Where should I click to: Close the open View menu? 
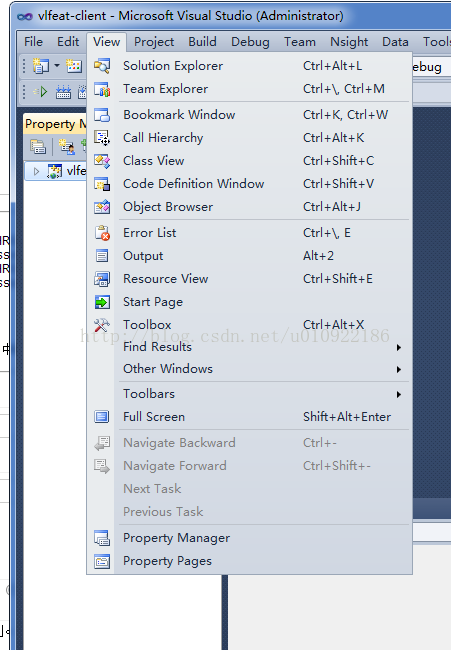(x=107, y=42)
